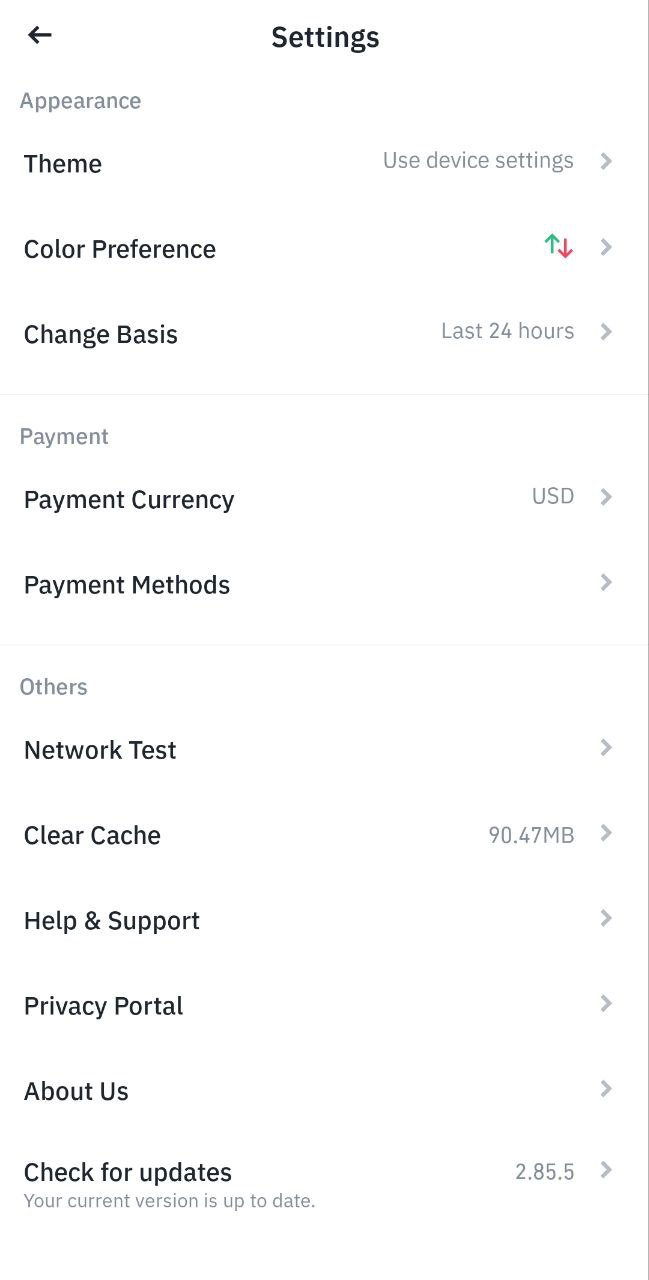Viewport: 649px width, 1280px height.
Task: Tap the chevron next to Theme
Action: tap(606, 161)
